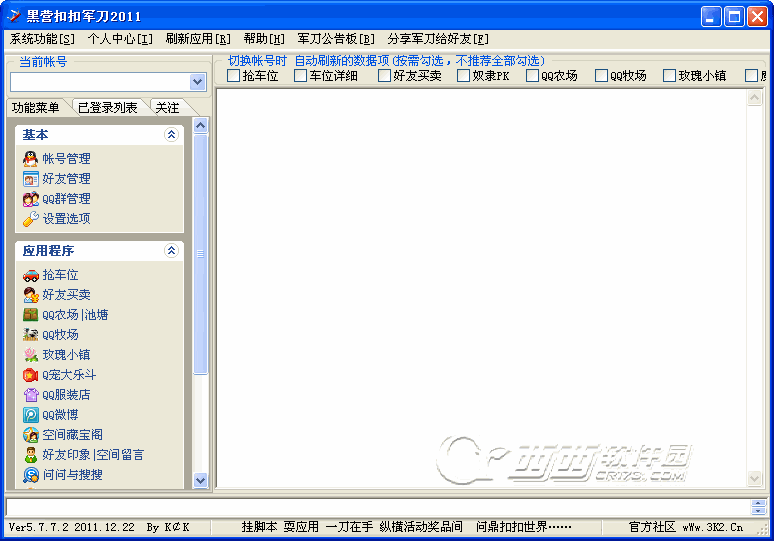774x541 pixels.
Task: Tick the QQ牧场 checkbox
Action: 601,76
